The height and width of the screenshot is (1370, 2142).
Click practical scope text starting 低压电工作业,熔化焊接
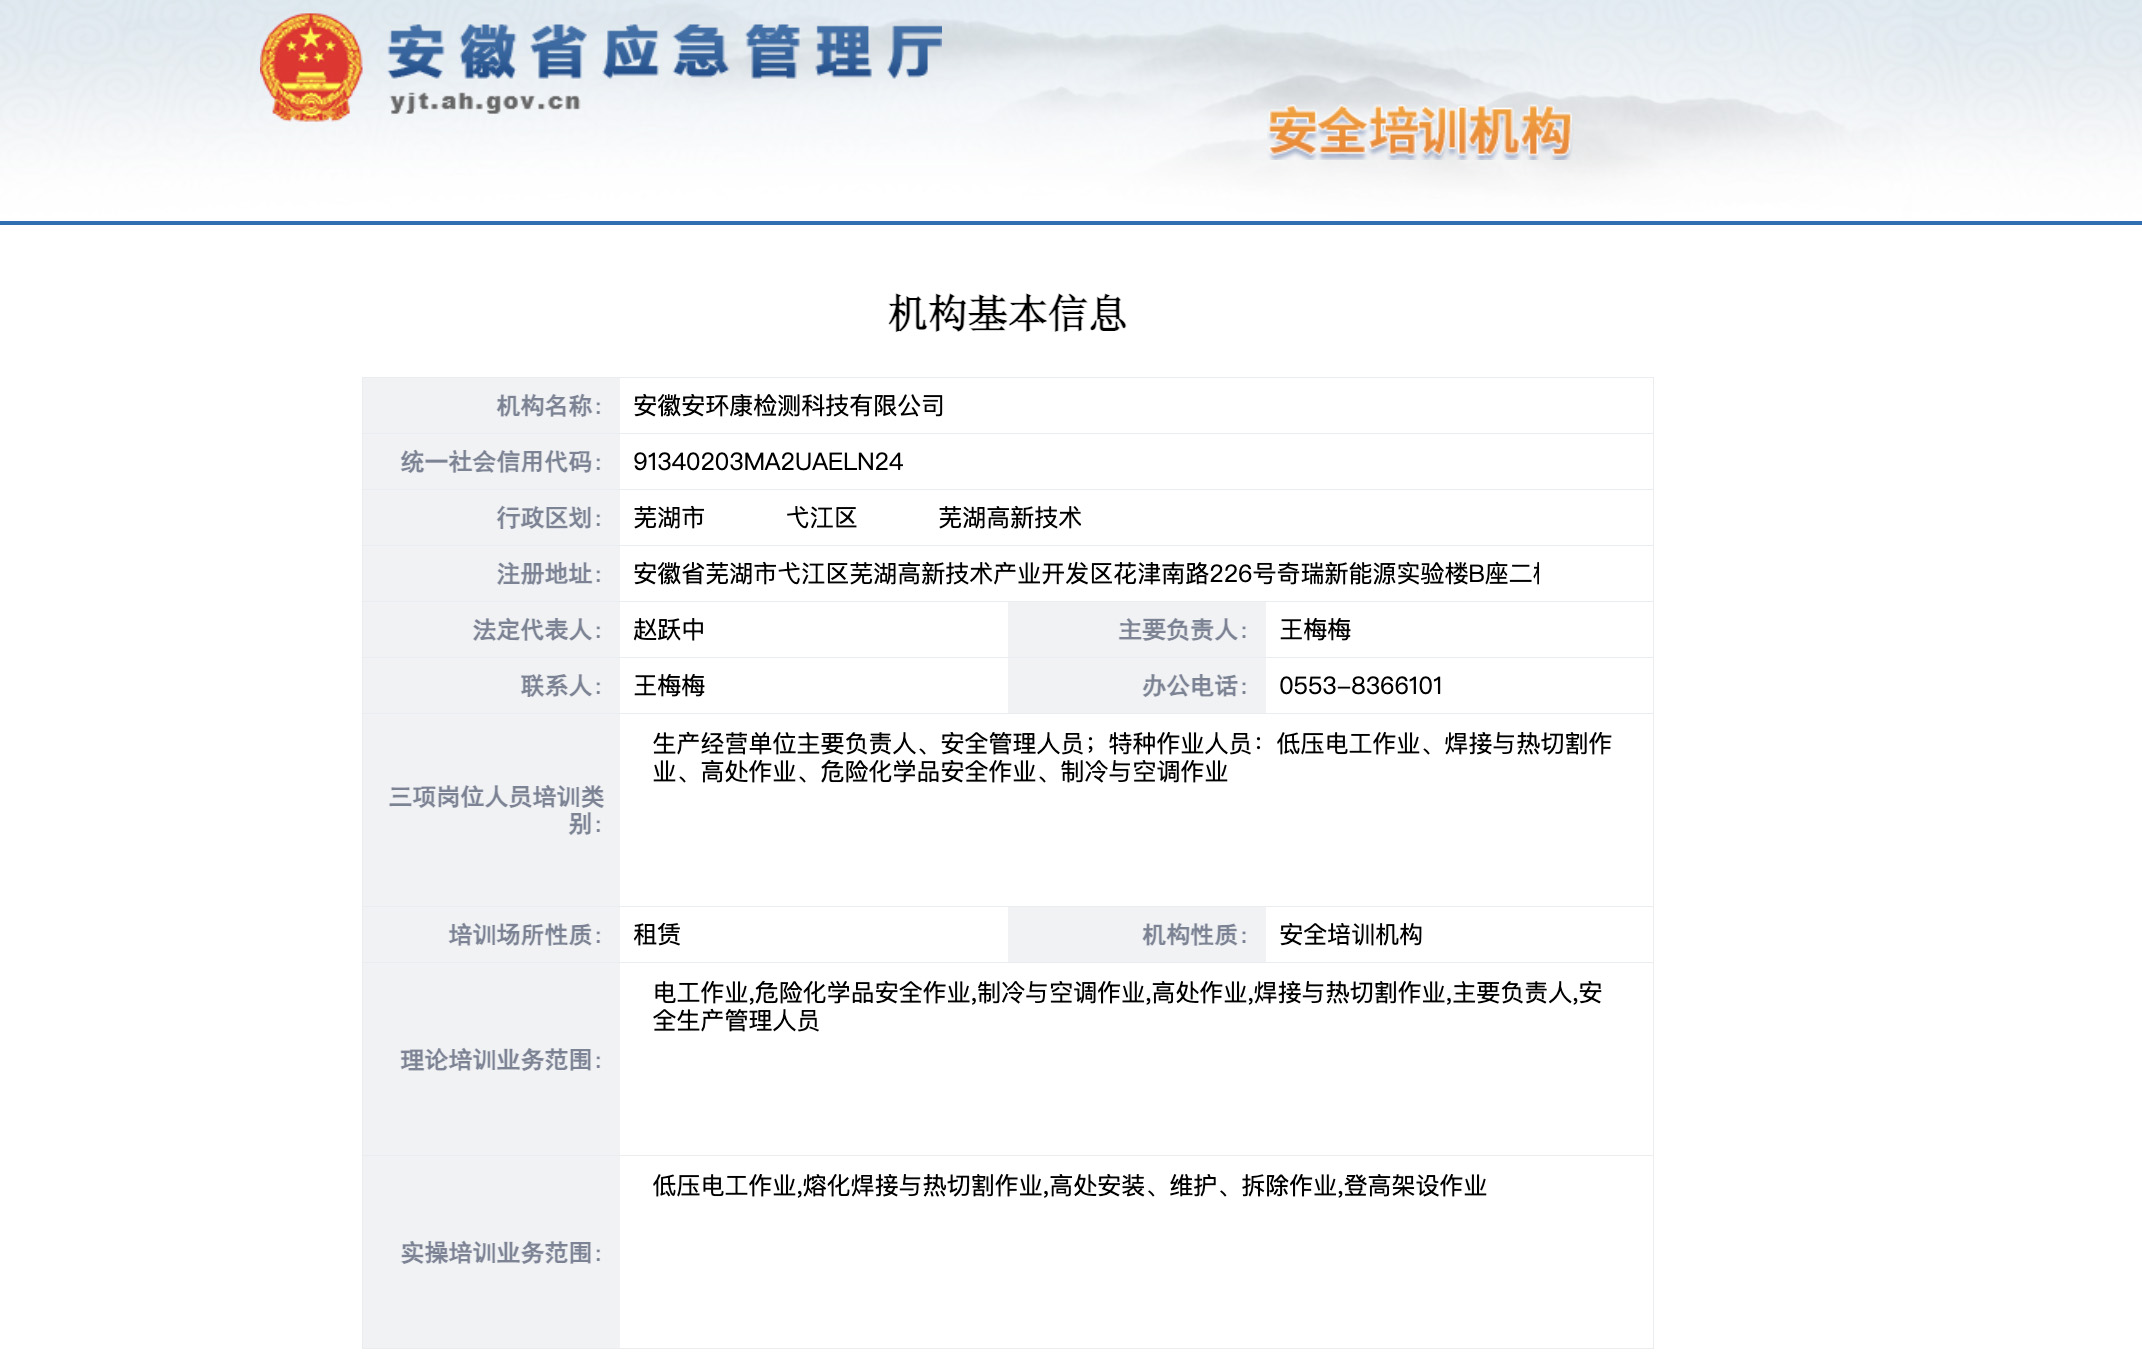1070,1185
